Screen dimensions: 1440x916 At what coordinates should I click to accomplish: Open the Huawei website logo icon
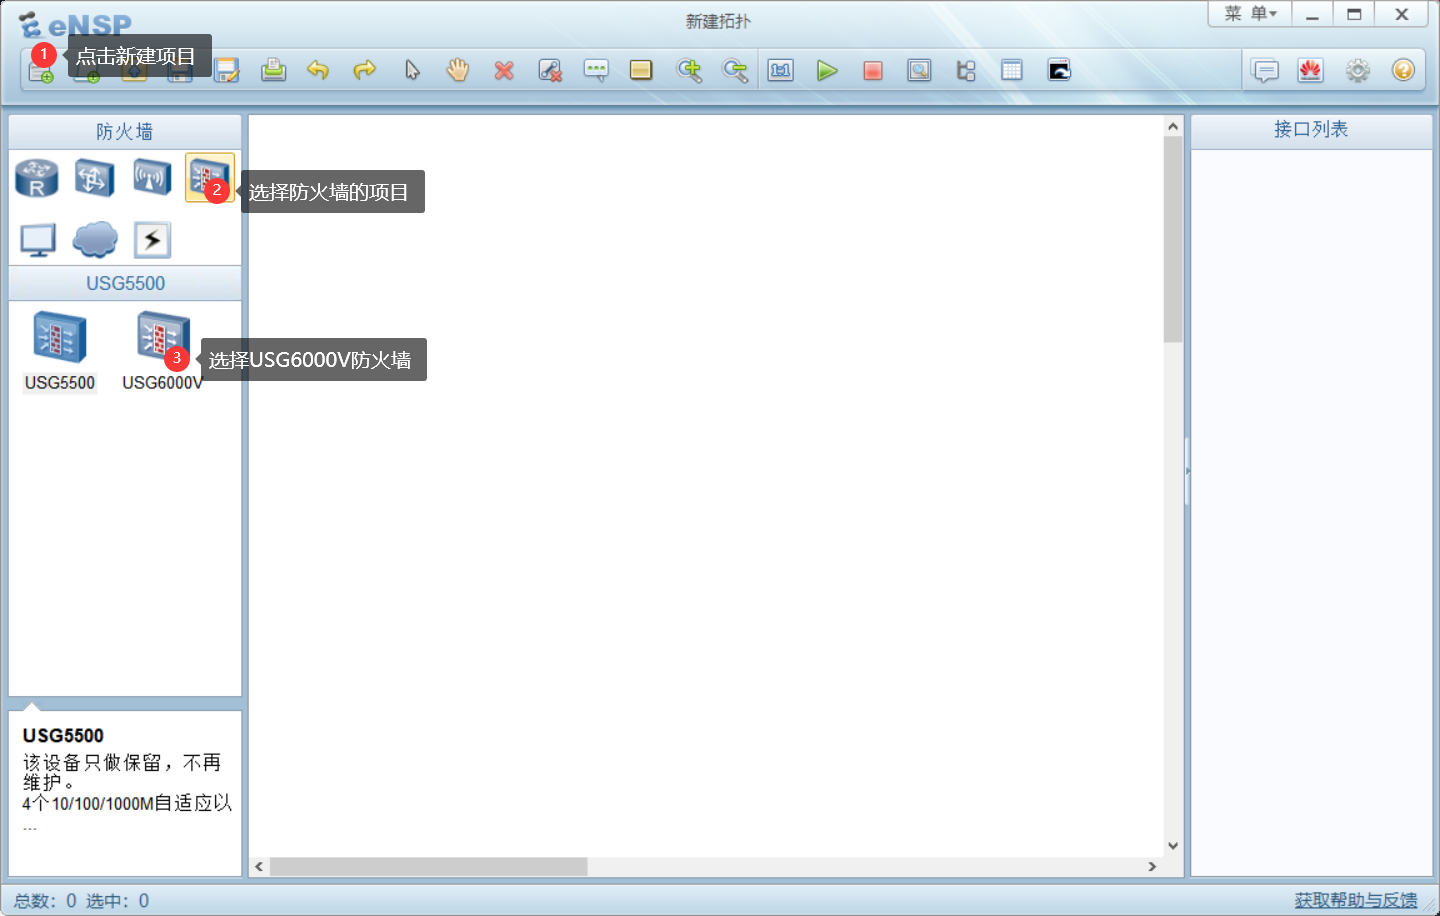click(x=1311, y=70)
